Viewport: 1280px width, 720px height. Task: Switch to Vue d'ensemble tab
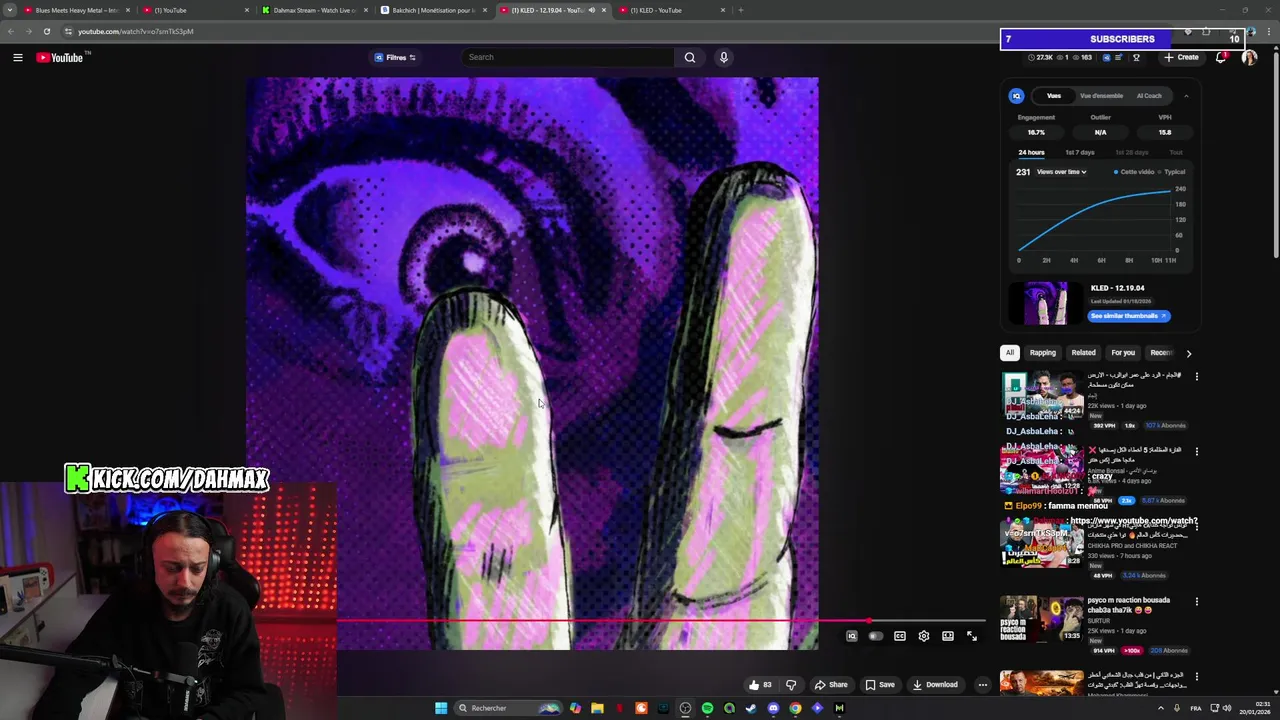pos(1101,96)
